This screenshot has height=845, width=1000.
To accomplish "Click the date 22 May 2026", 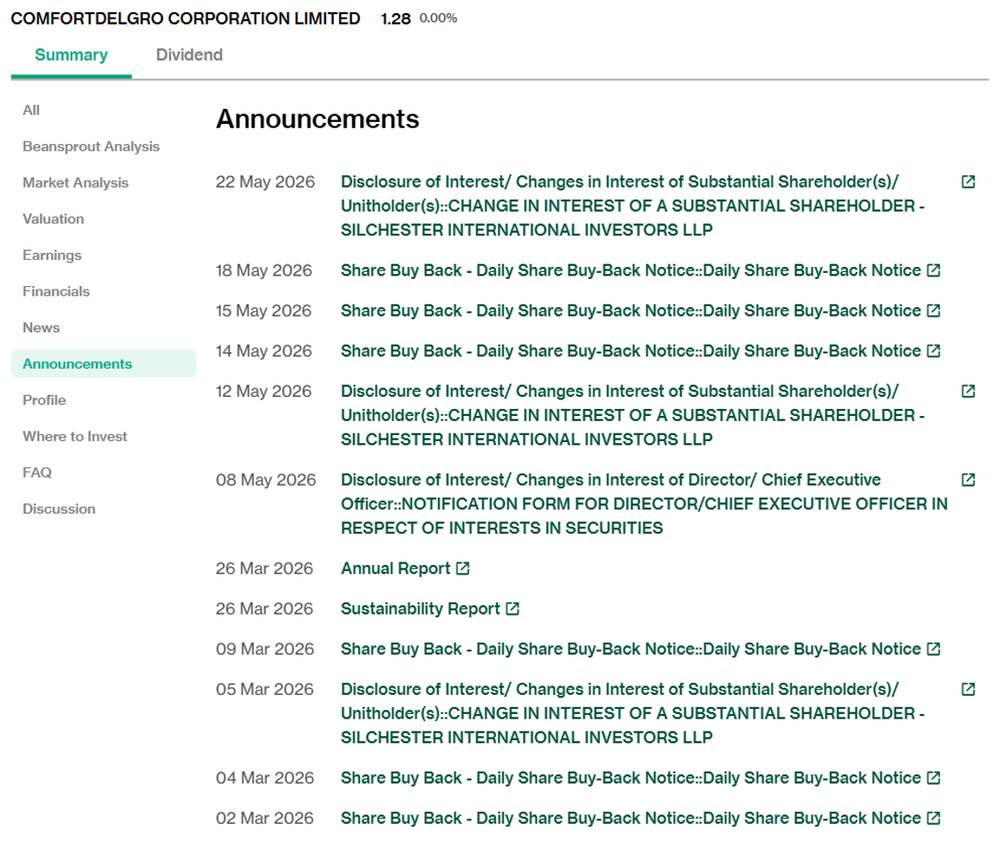I will [265, 182].
